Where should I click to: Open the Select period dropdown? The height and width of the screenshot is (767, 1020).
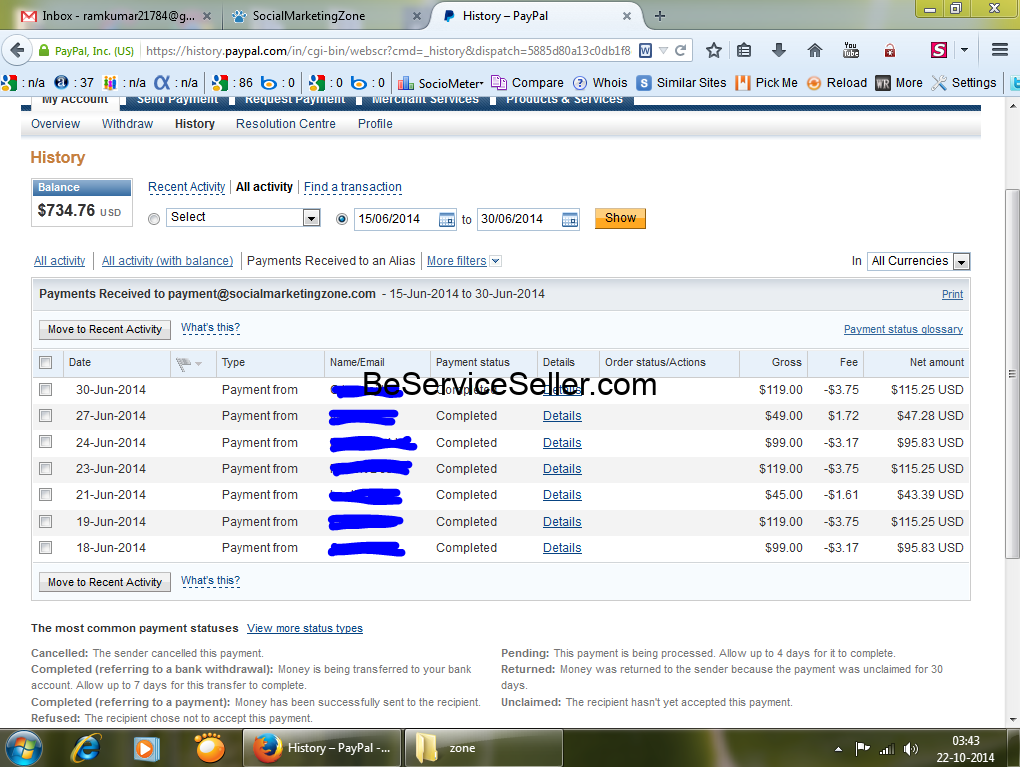[243, 217]
